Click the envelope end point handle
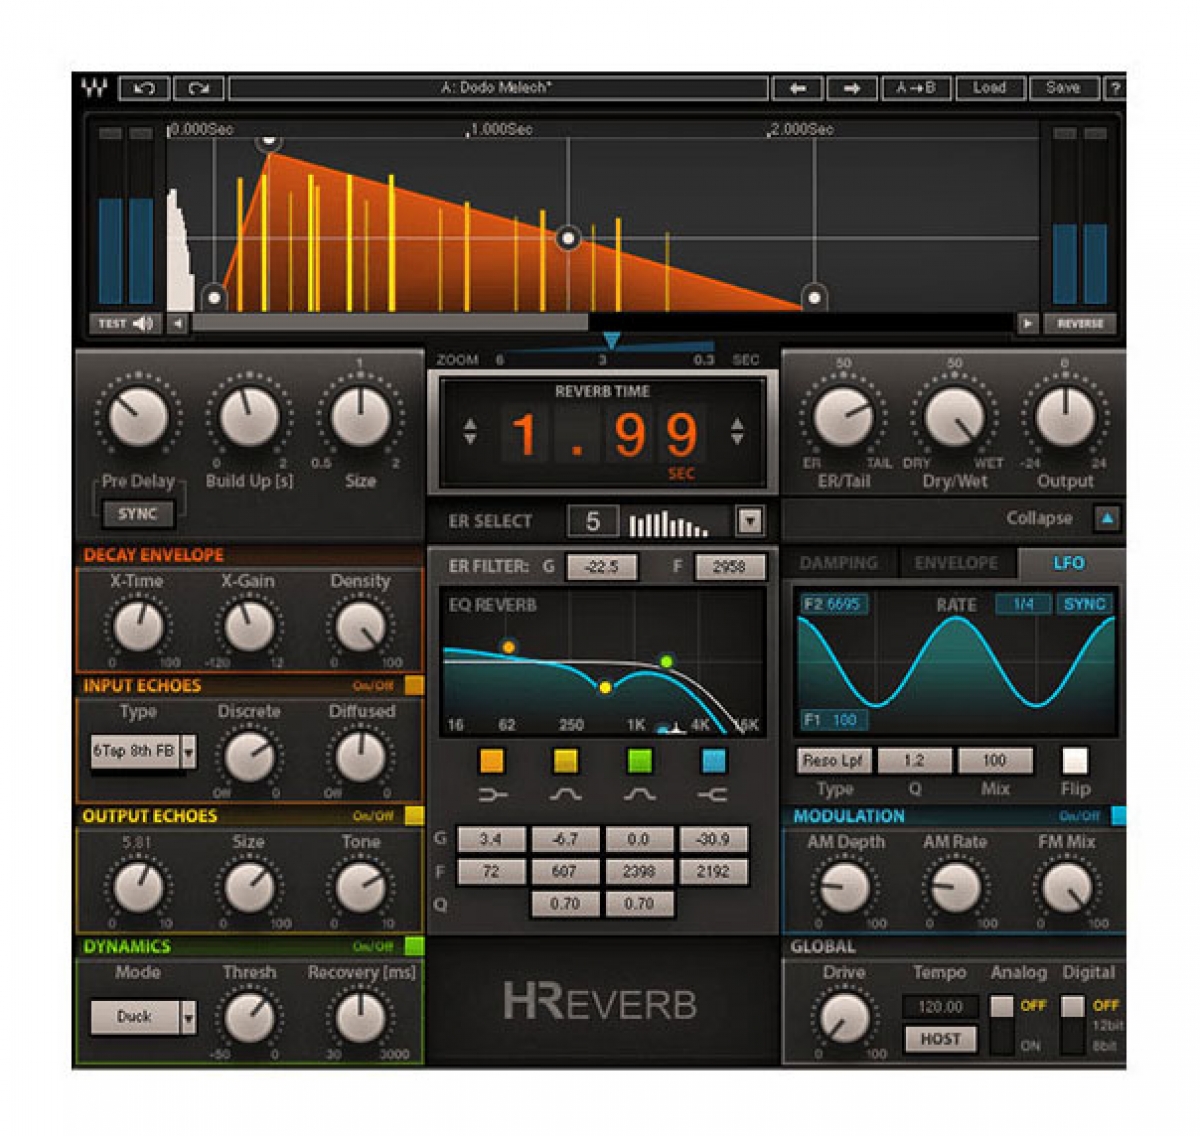Image resolution: width=1200 pixels, height=1136 pixels. coord(814,297)
